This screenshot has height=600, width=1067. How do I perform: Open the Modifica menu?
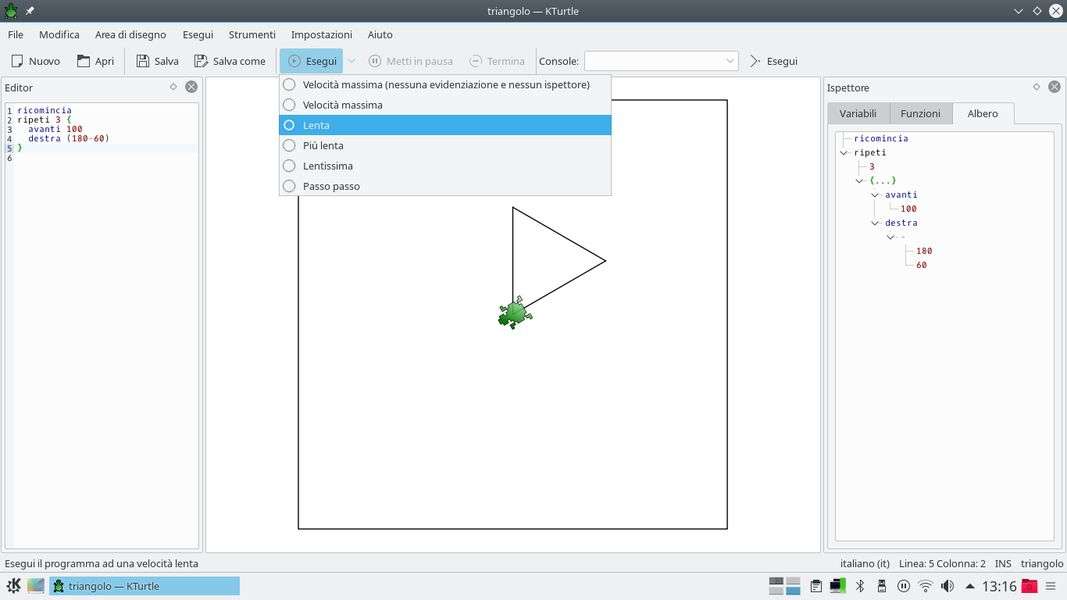pyautogui.click(x=59, y=35)
